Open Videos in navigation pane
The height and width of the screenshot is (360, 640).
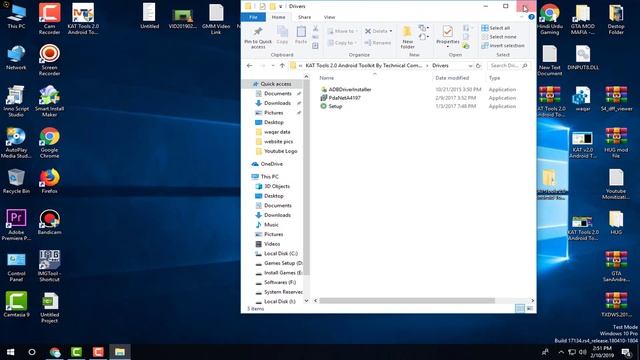[x=272, y=244]
